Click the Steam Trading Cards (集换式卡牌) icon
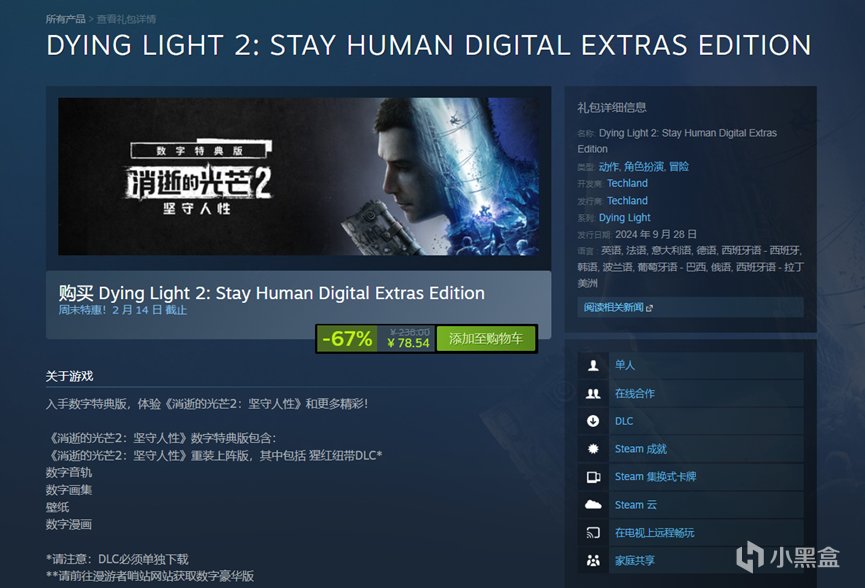865x588 pixels. [593, 477]
